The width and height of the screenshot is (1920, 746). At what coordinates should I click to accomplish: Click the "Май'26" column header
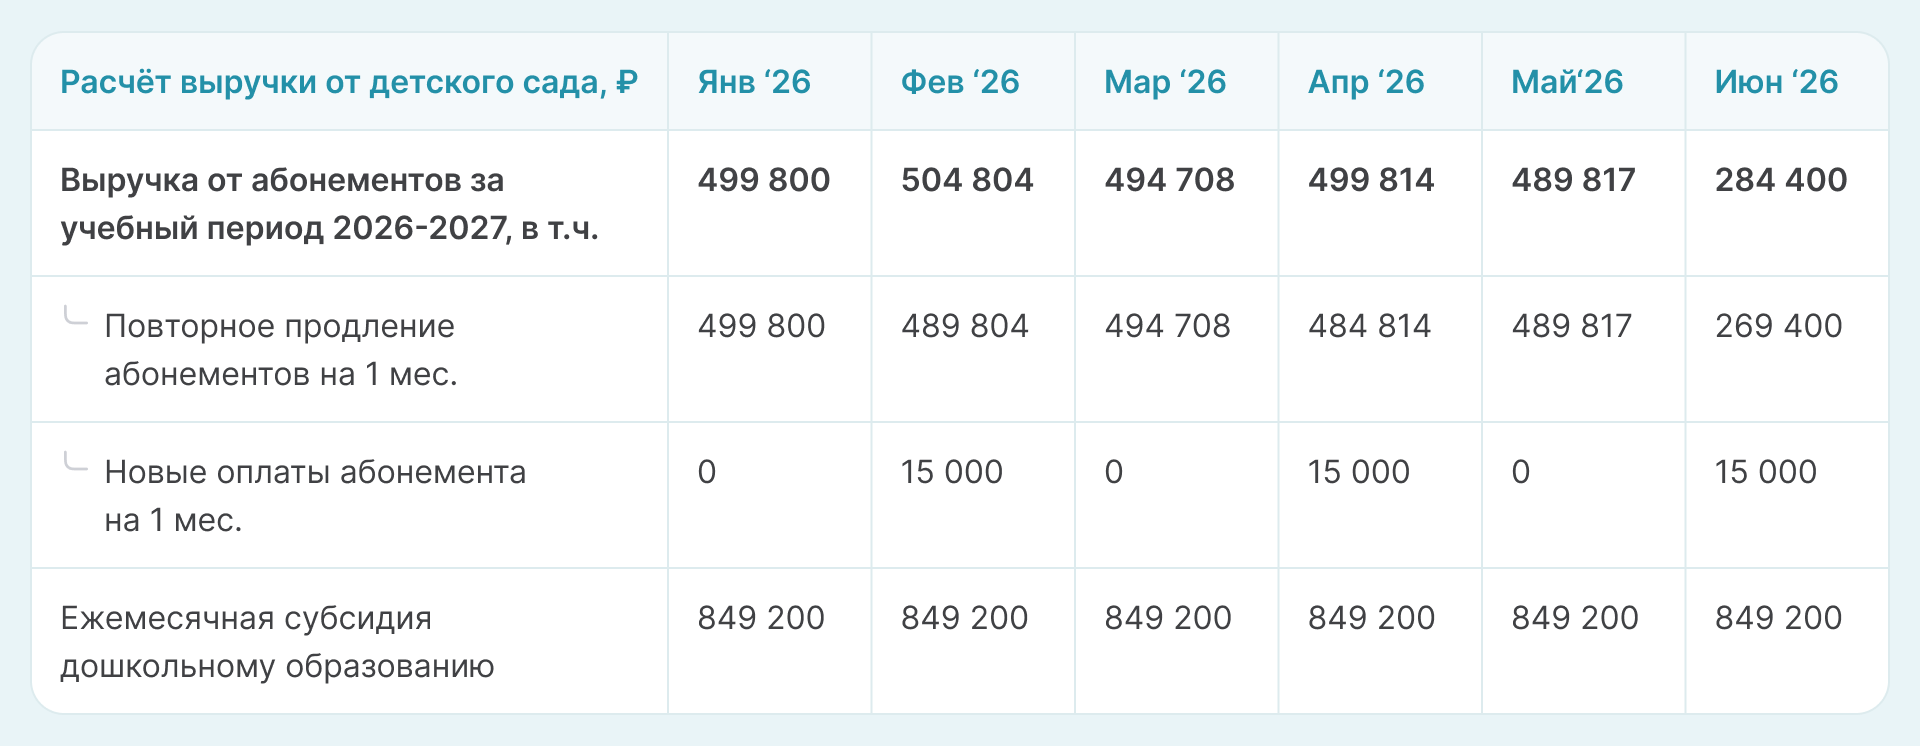tap(1567, 82)
